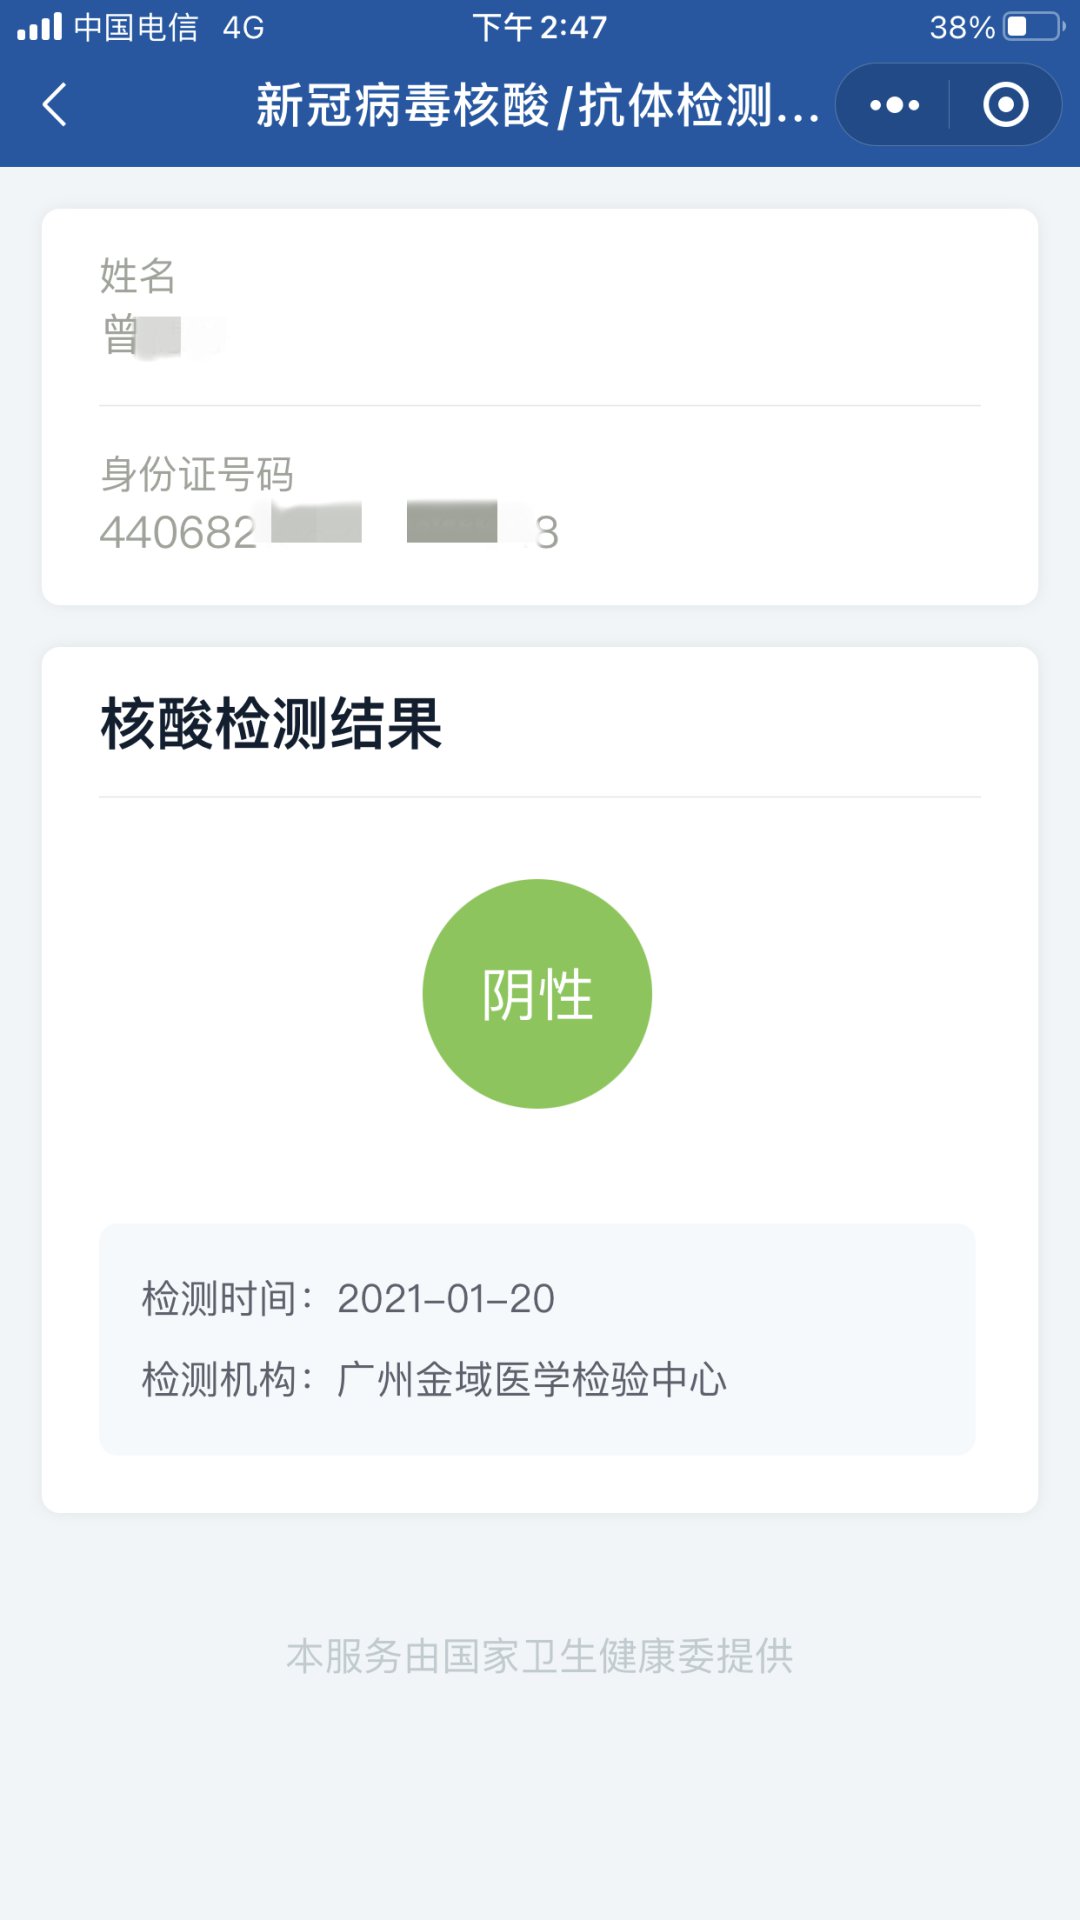The height and width of the screenshot is (1920, 1080).
Task: Tap the green 阴性 result circle
Action: 537,994
